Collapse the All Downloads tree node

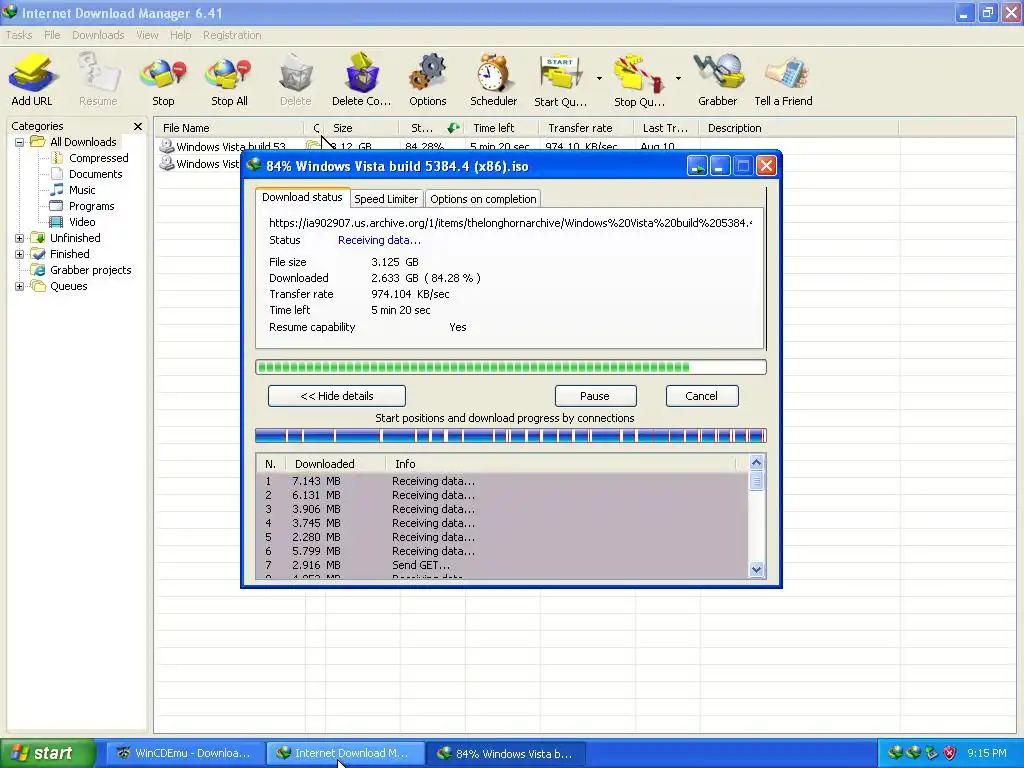[20, 142]
